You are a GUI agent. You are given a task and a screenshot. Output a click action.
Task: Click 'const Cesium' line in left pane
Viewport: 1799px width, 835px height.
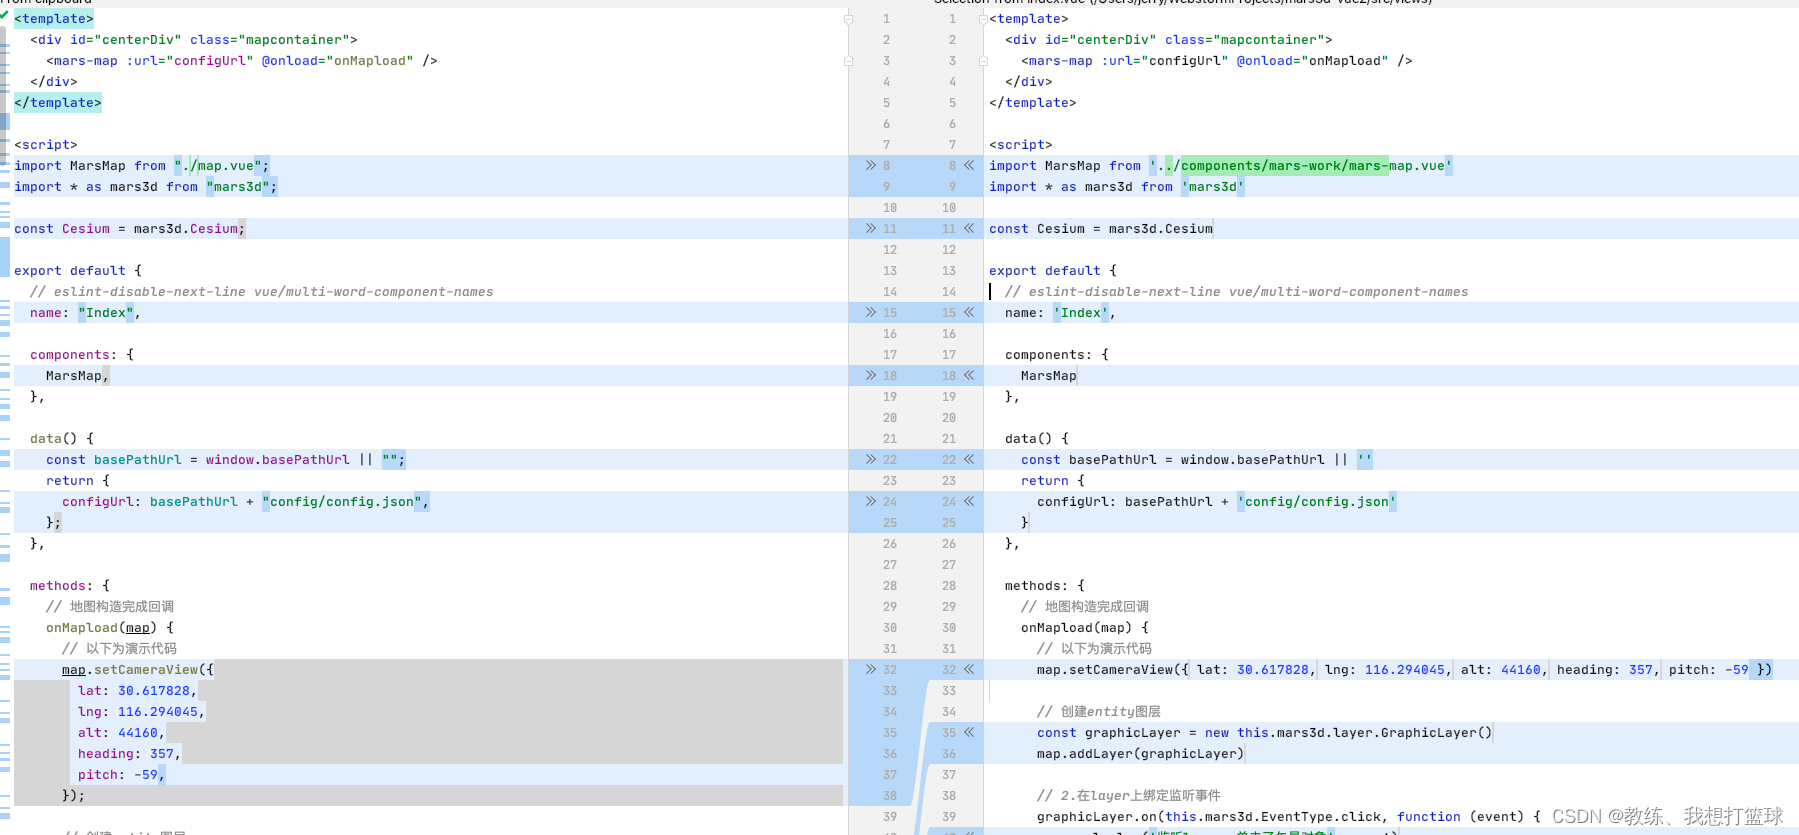pyautogui.click(x=130, y=229)
